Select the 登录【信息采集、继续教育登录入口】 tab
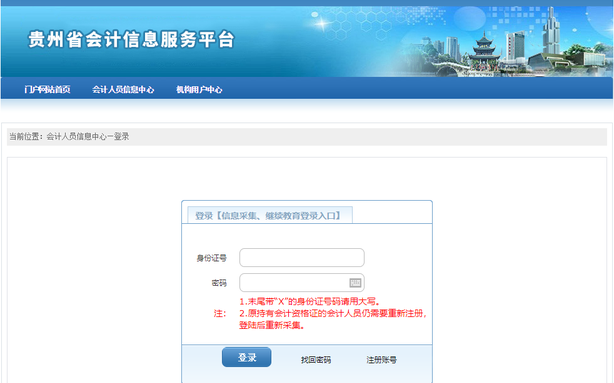 click(x=270, y=215)
